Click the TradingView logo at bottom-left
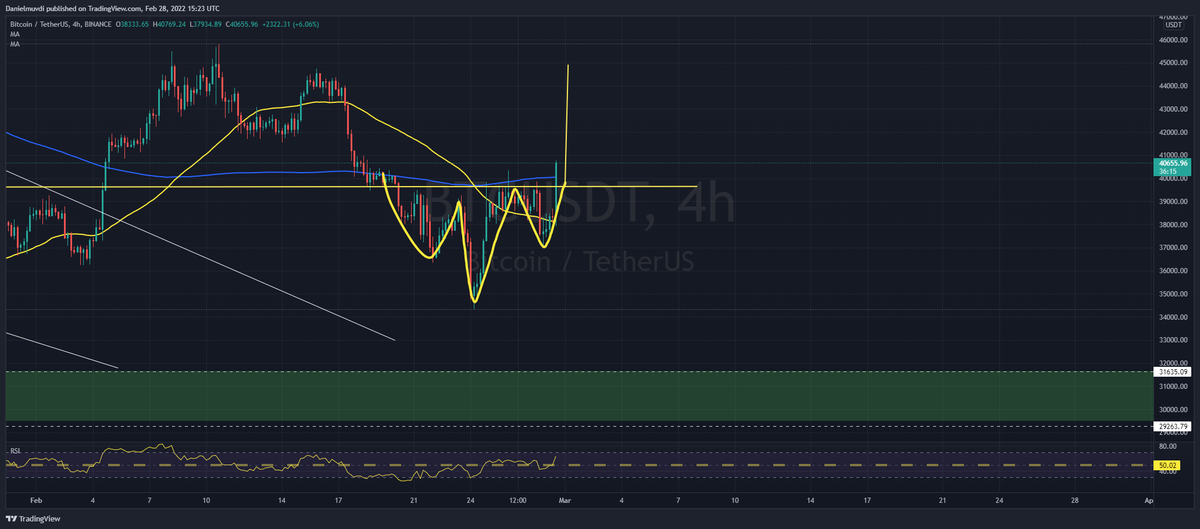The width and height of the screenshot is (1200, 529). pyautogui.click(x=34, y=519)
